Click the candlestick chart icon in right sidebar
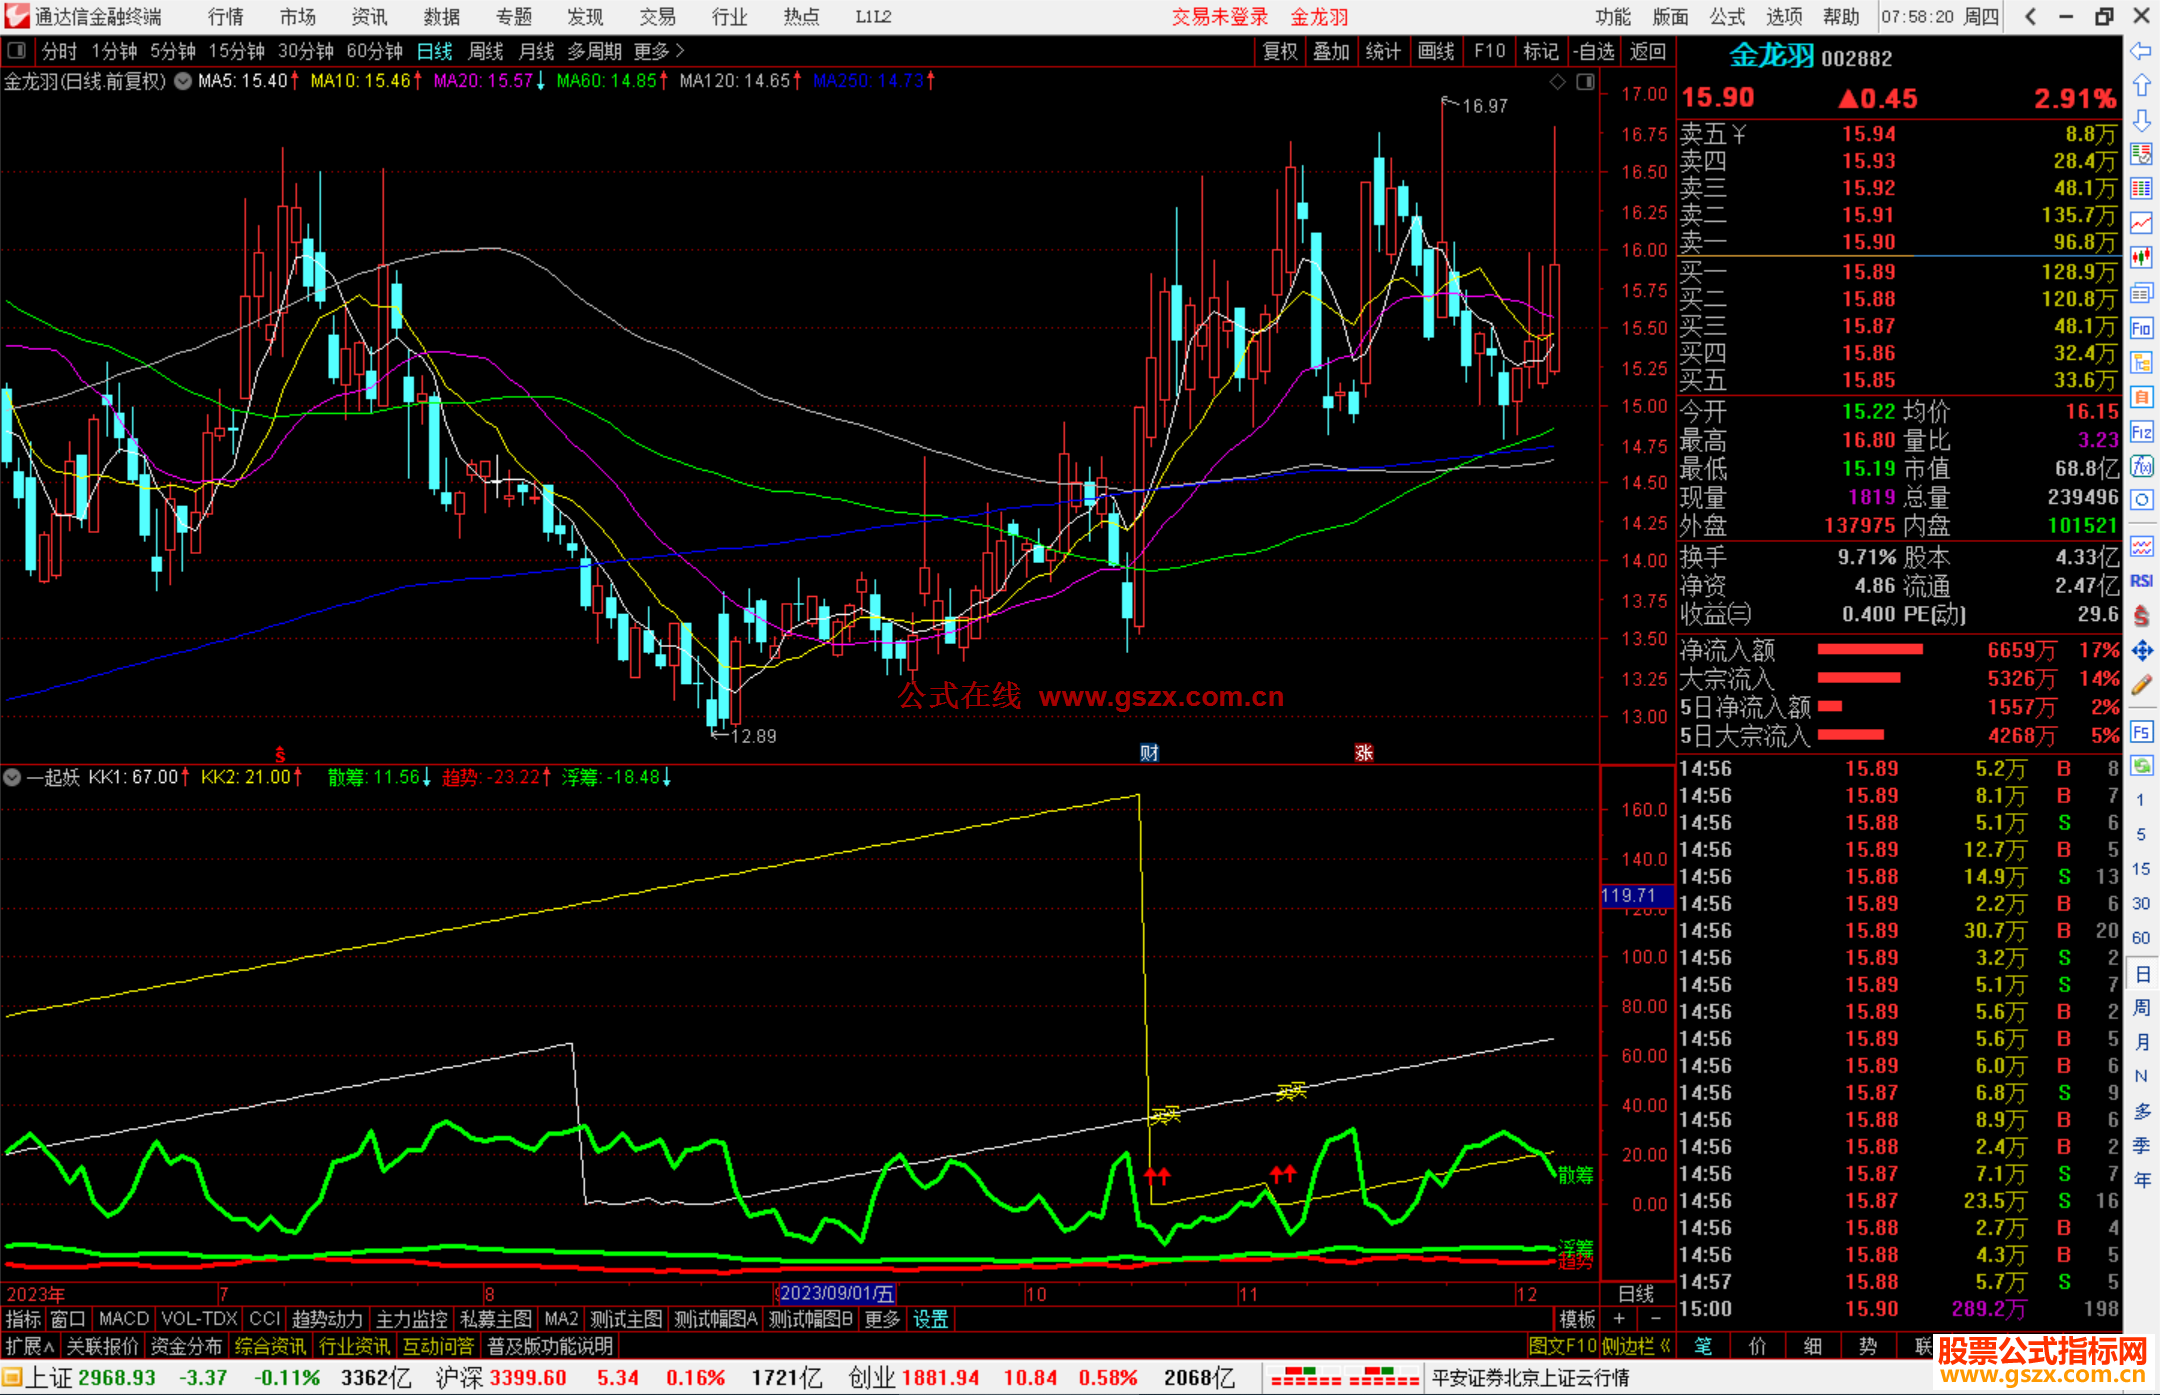 pos(2141,258)
